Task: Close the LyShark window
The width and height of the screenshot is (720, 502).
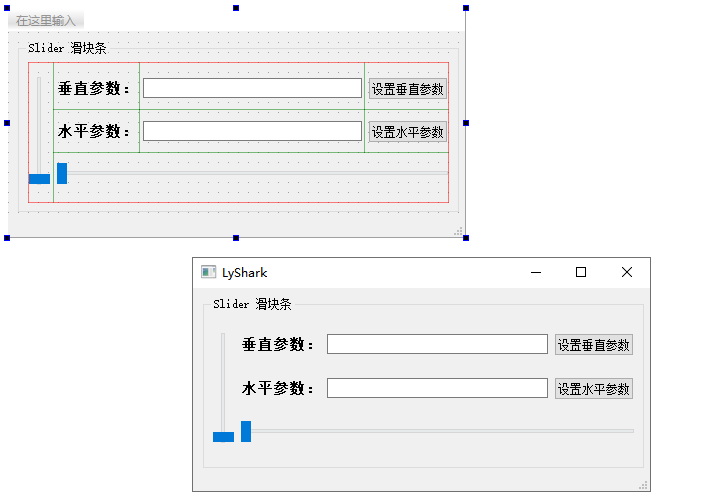Action: (x=627, y=272)
